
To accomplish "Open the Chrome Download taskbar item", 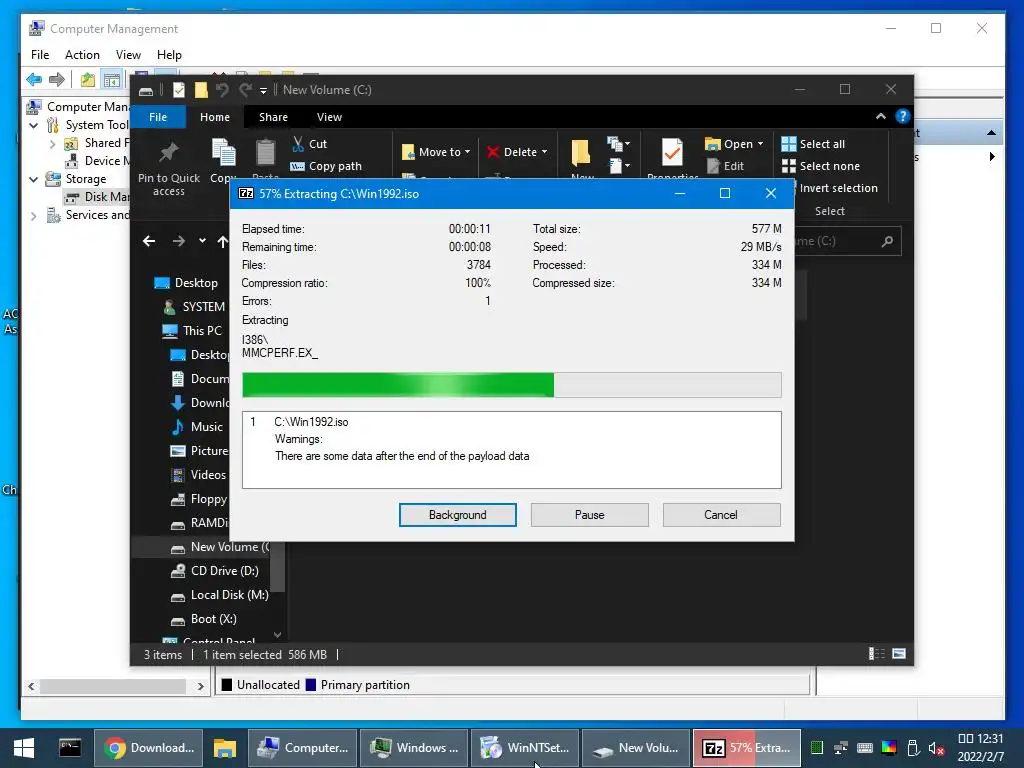I will pos(149,748).
